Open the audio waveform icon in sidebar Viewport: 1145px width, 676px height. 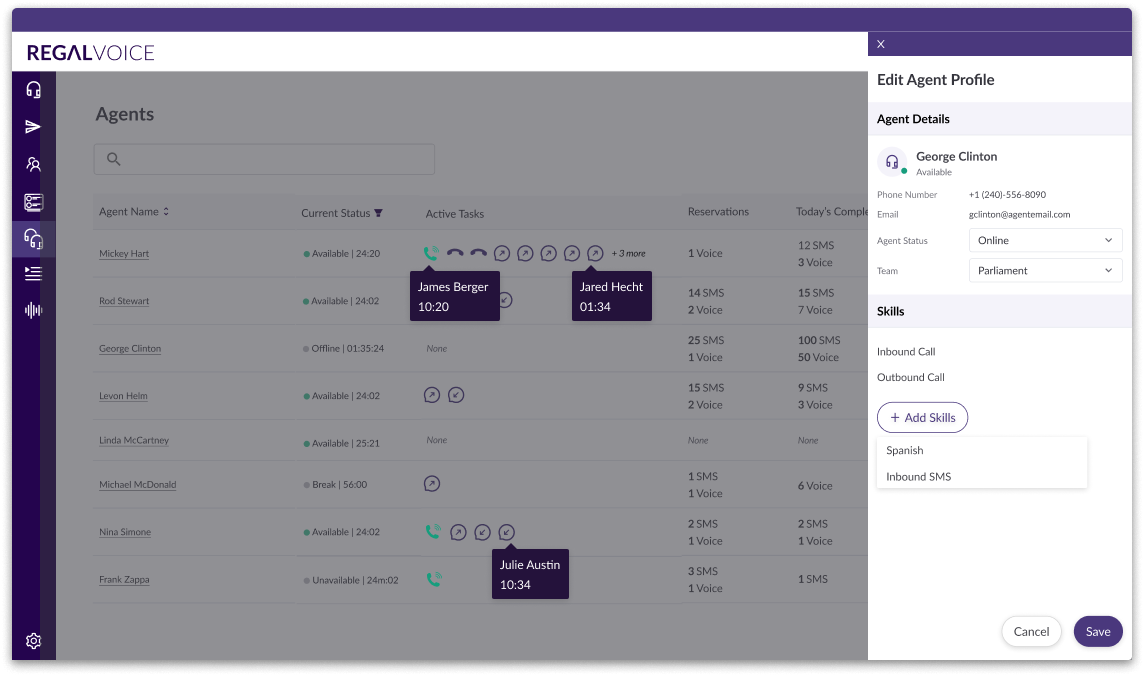[x=34, y=310]
